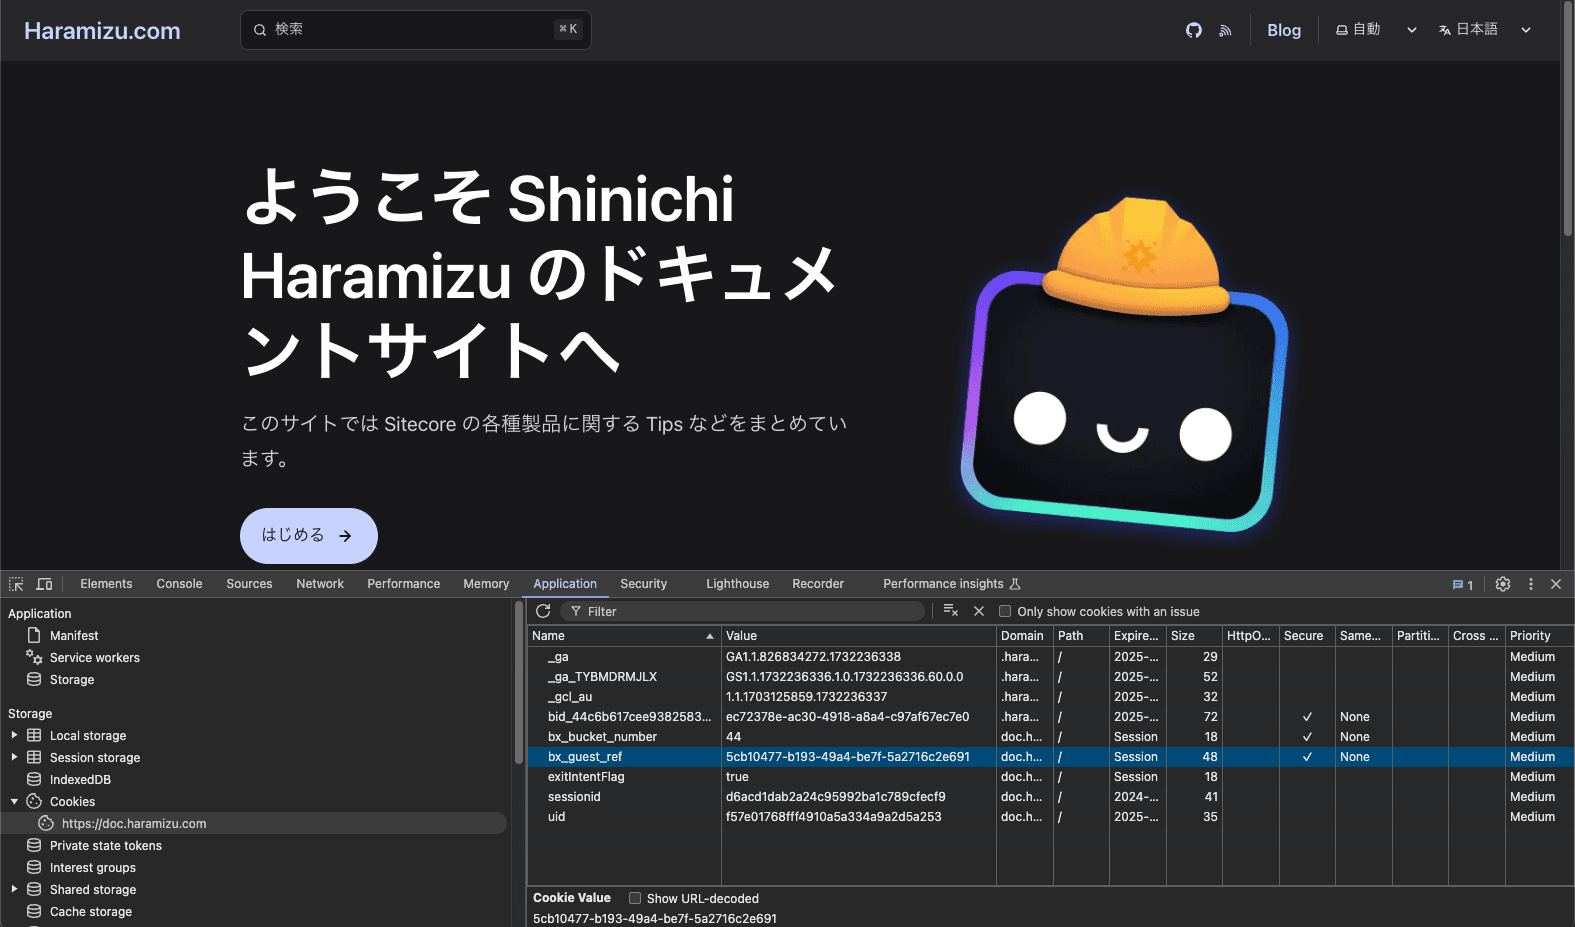This screenshot has height=927, width=1575.
Task: Click the はじめる button
Action: click(x=308, y=536)
